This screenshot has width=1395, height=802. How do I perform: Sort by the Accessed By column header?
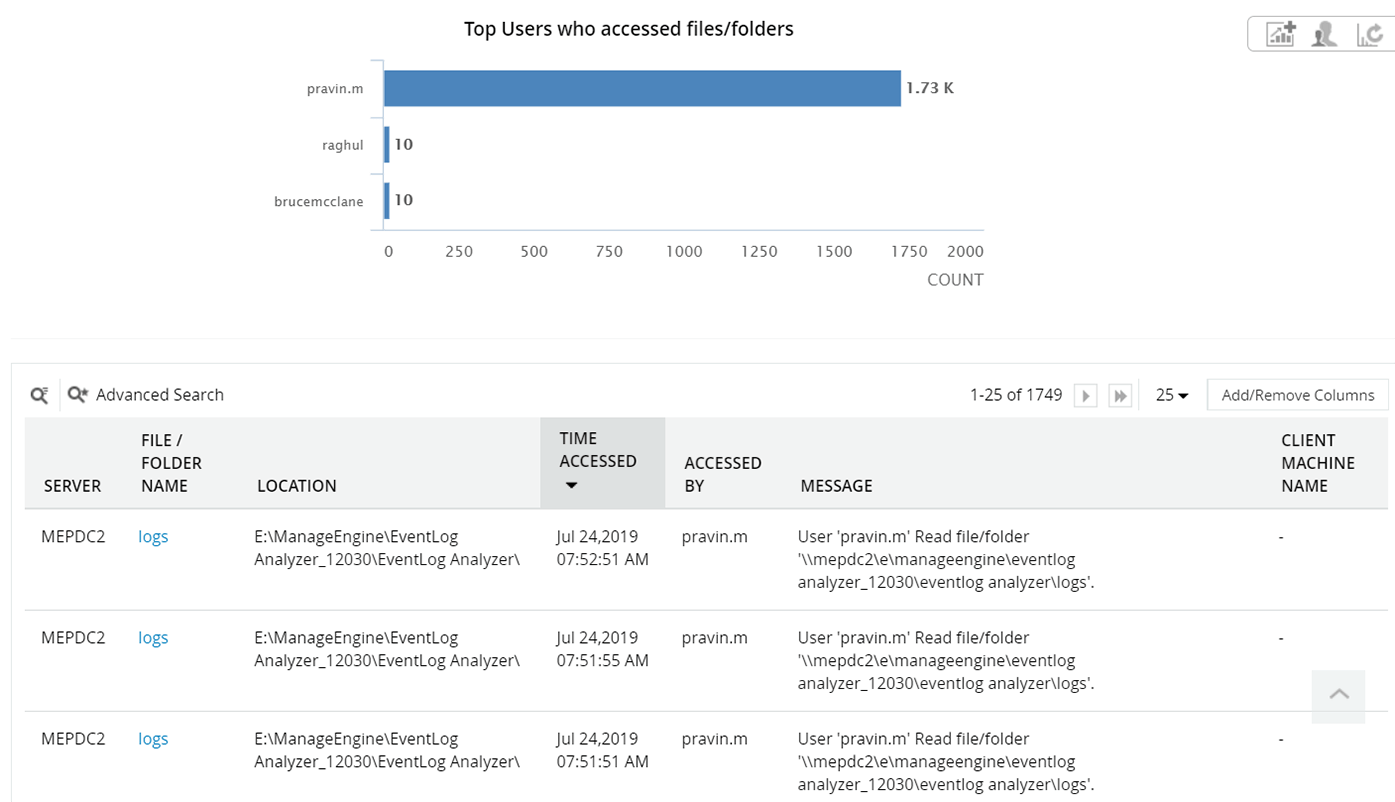point(722,474)
